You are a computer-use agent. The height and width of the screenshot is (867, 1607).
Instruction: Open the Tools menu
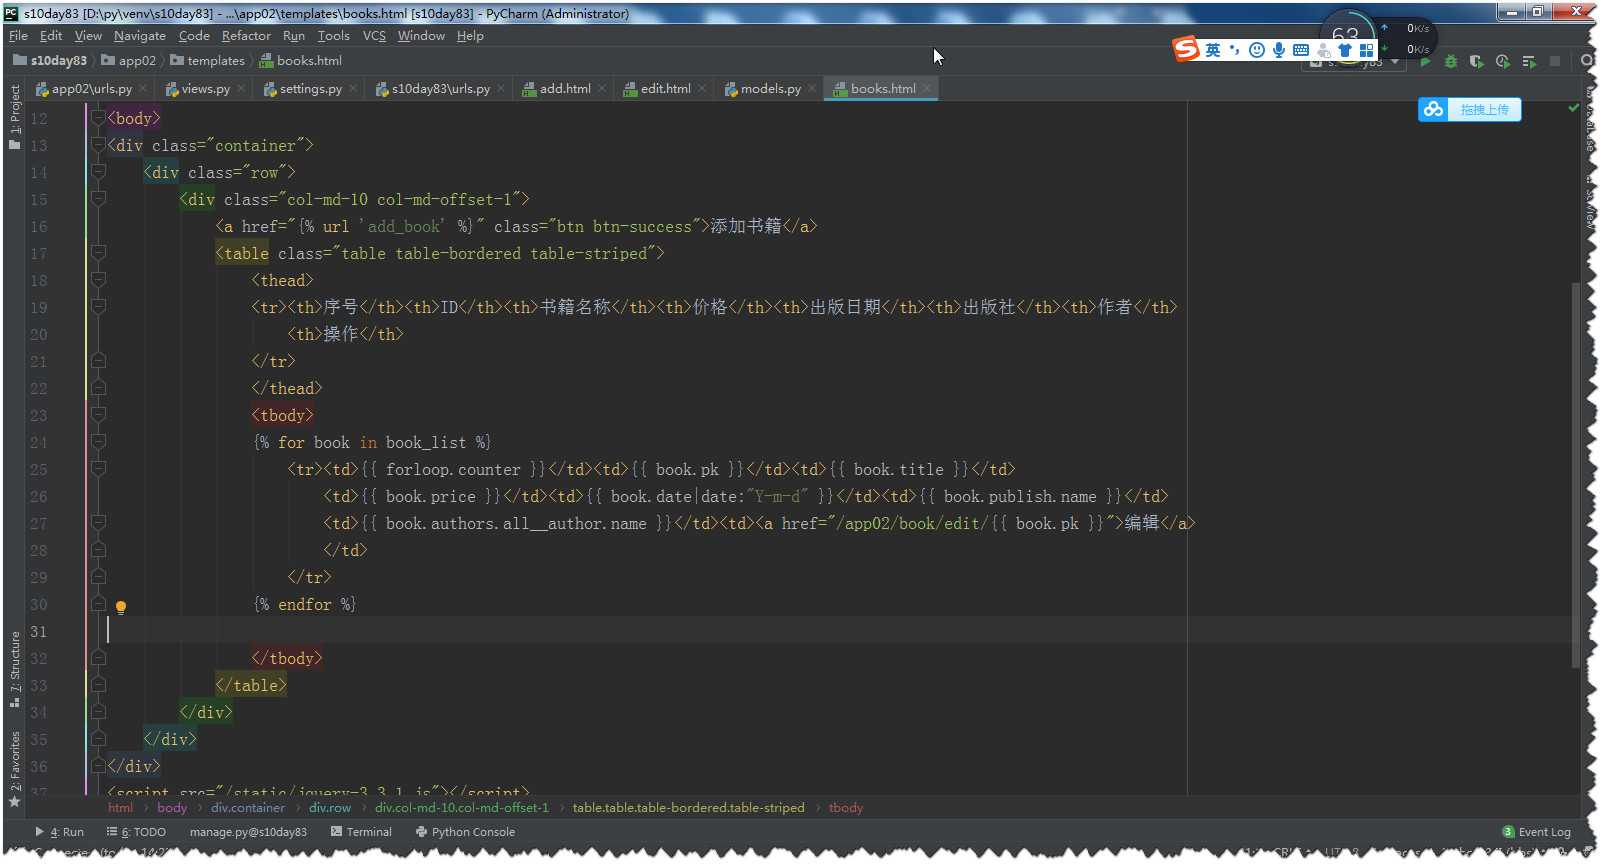pos(334,36)
